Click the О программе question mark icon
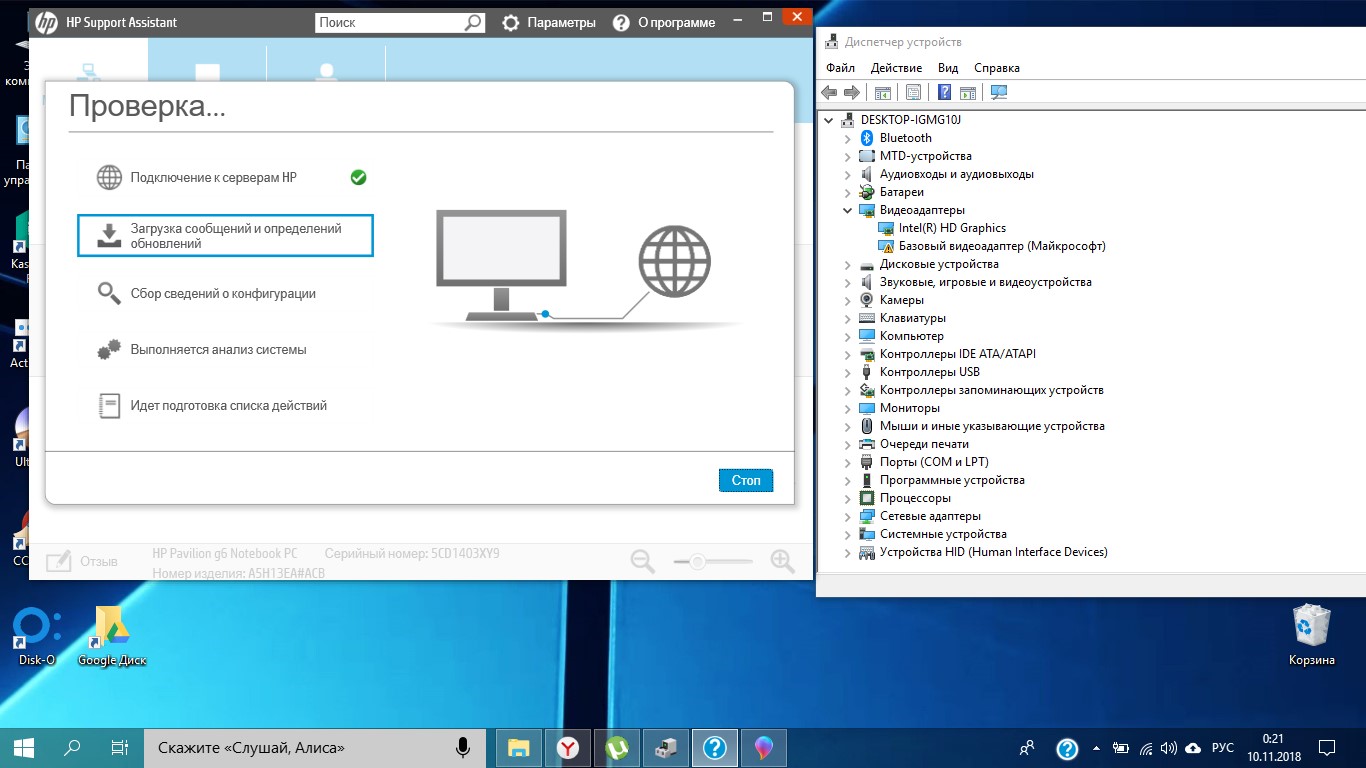Image resolution: width=1366 pixels, height=768 pixels. pos(621,22)
